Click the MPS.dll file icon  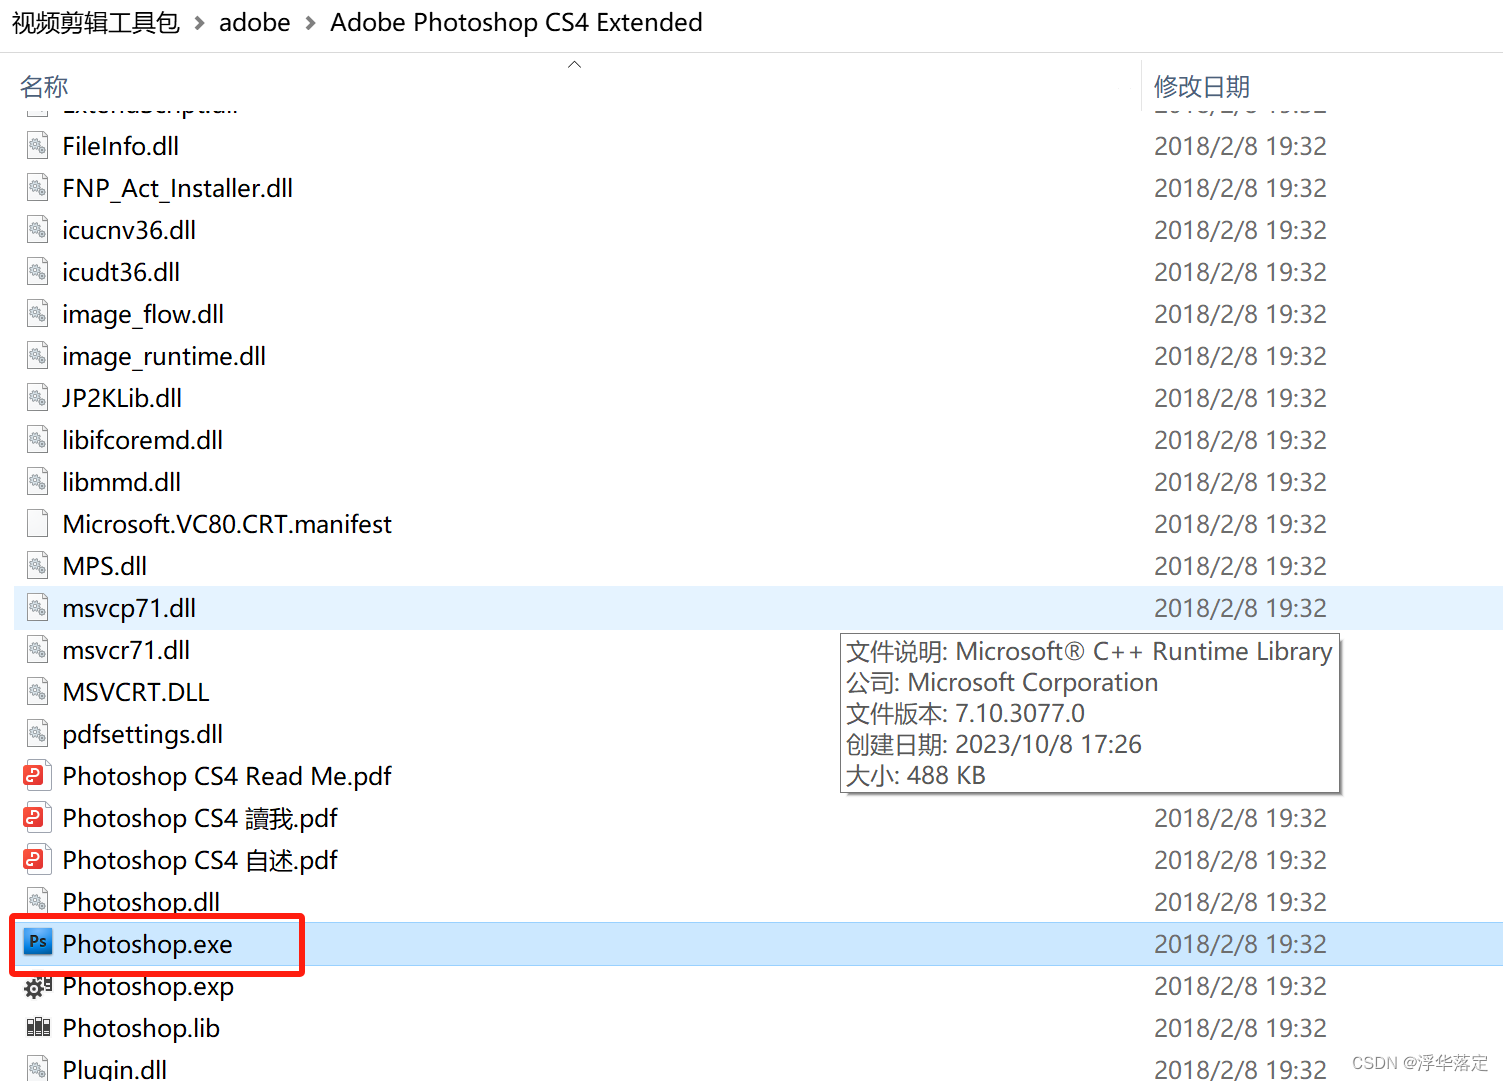[x=37, y=566]
